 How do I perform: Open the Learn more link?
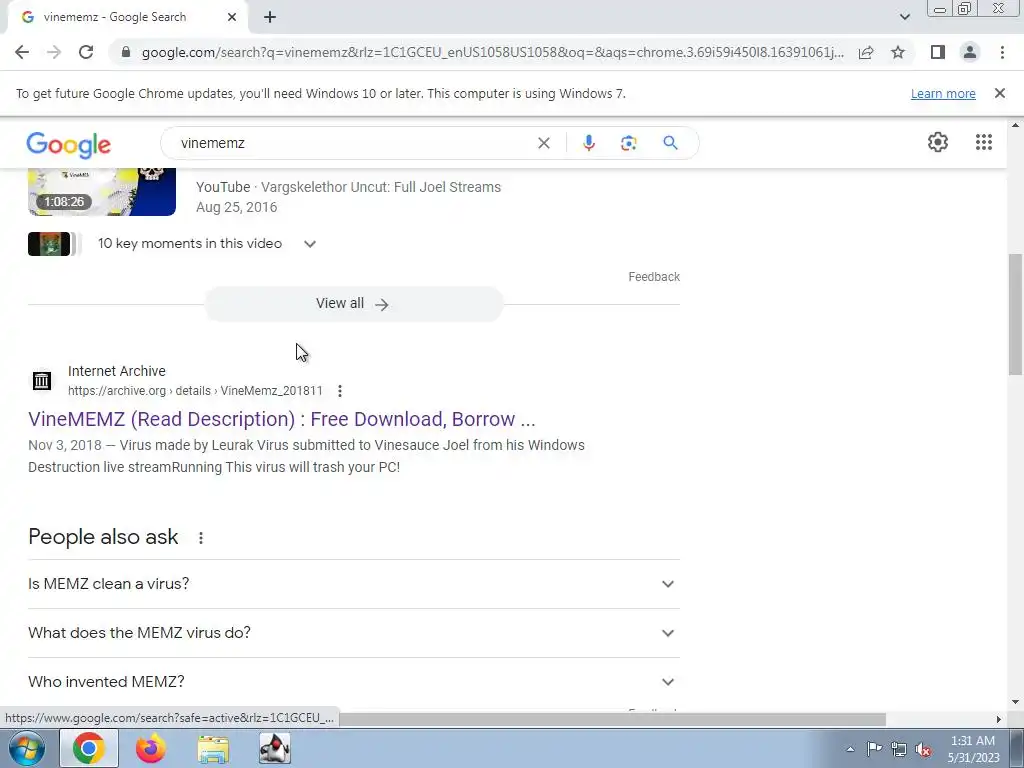pos(943,93)
